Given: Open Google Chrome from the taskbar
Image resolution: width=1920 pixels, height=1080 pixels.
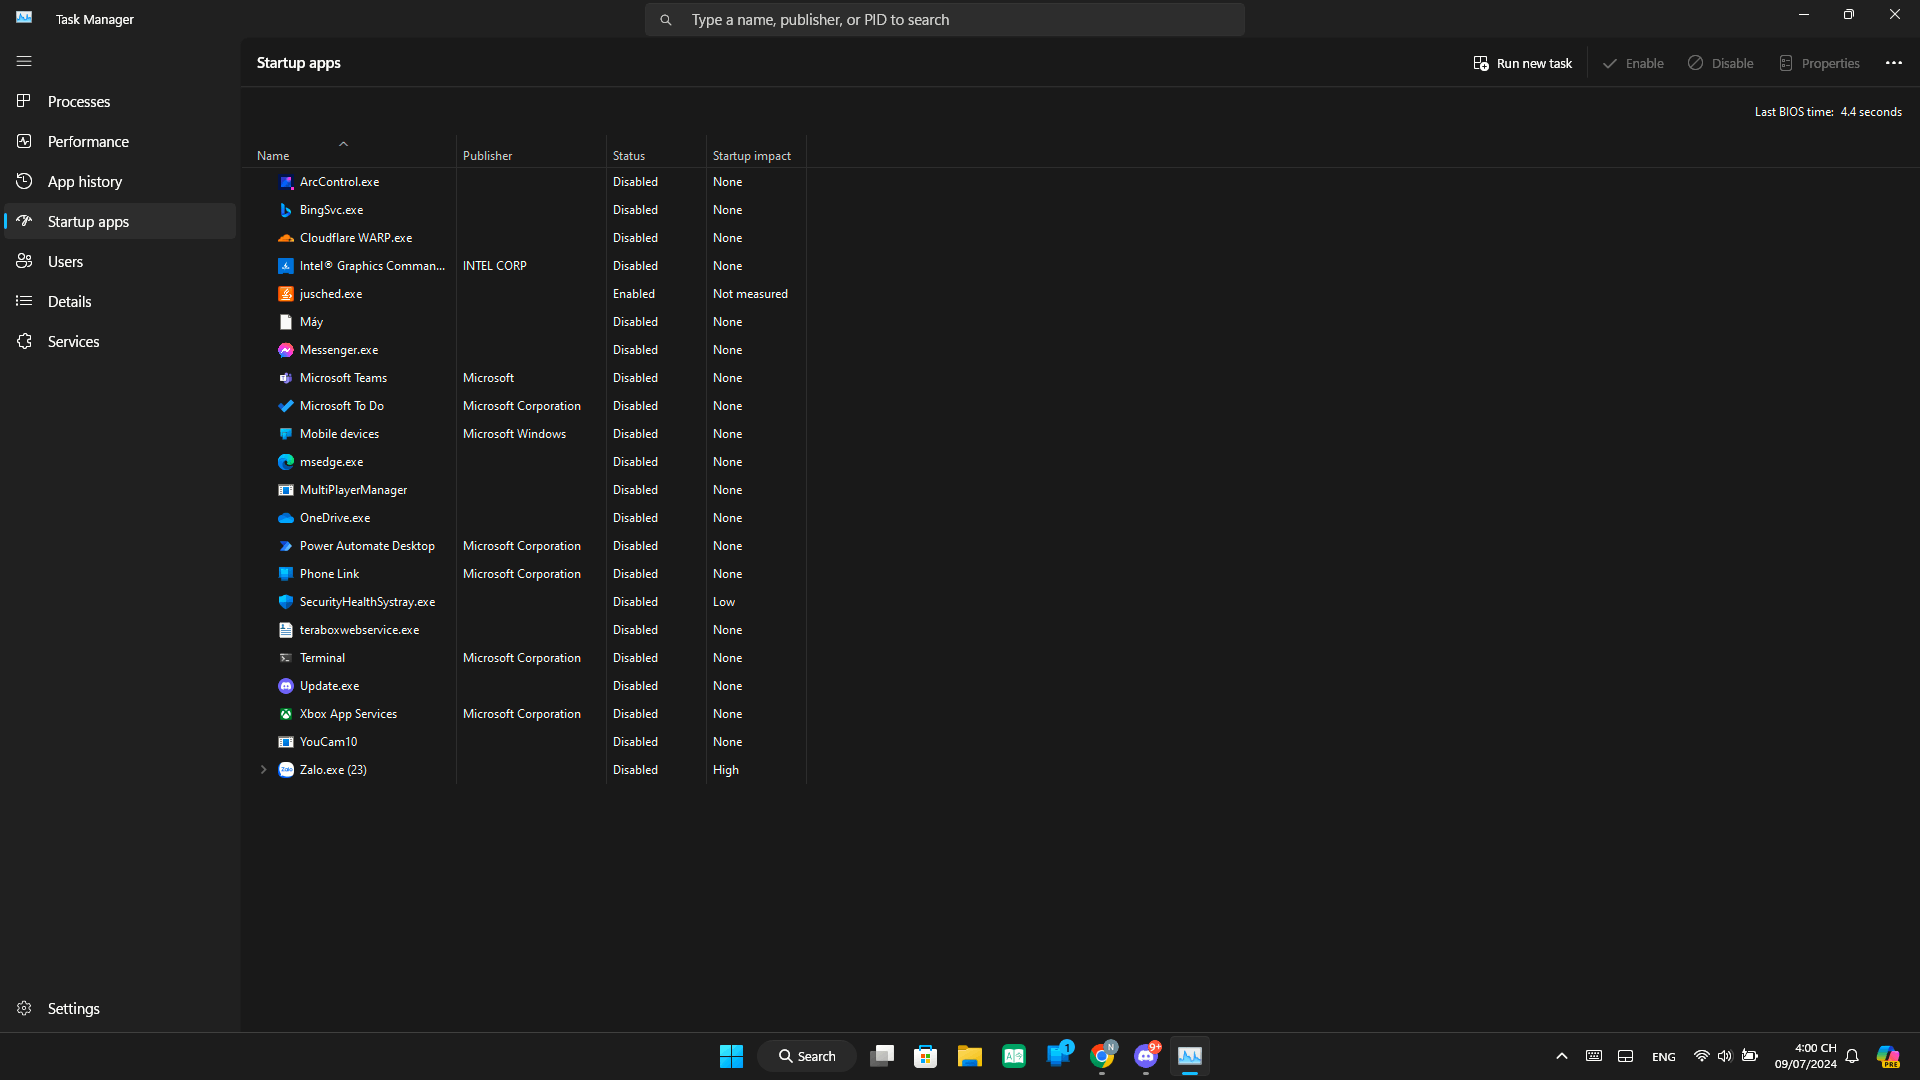Looking at the screenshot, I should (x=1103, y=1055).
